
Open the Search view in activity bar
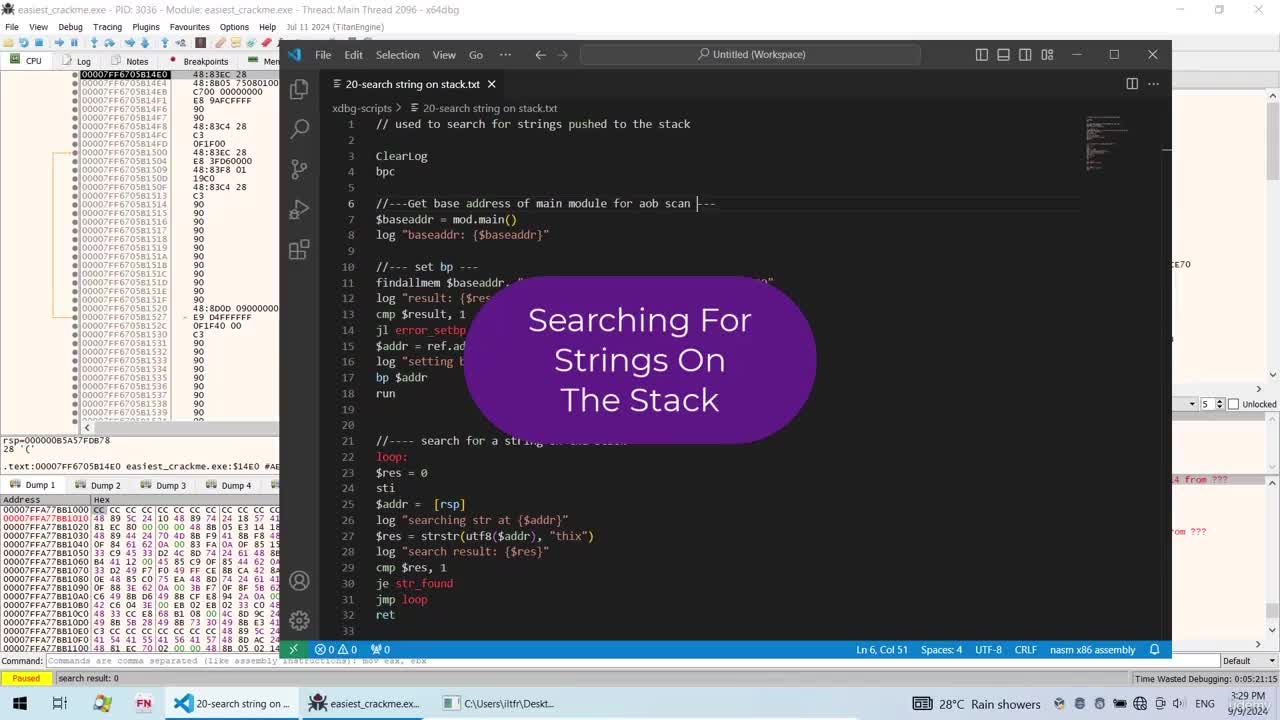click(x=299, y=129)
